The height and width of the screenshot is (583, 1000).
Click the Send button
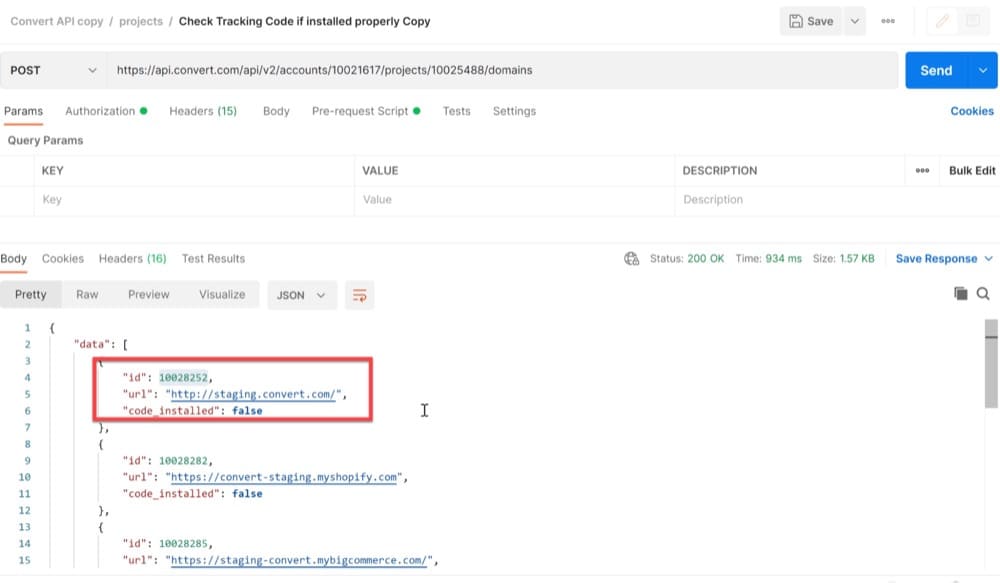click(936, 70)
